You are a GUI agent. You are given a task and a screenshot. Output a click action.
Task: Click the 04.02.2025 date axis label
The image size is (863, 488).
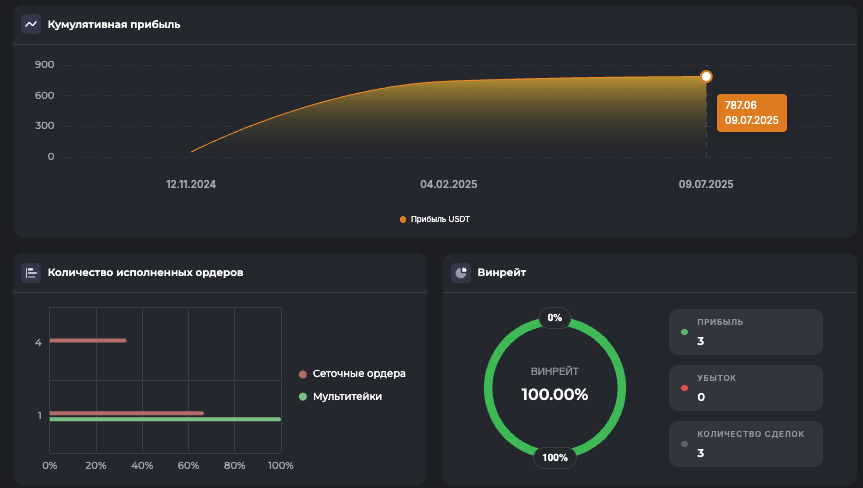click(448, 184)
